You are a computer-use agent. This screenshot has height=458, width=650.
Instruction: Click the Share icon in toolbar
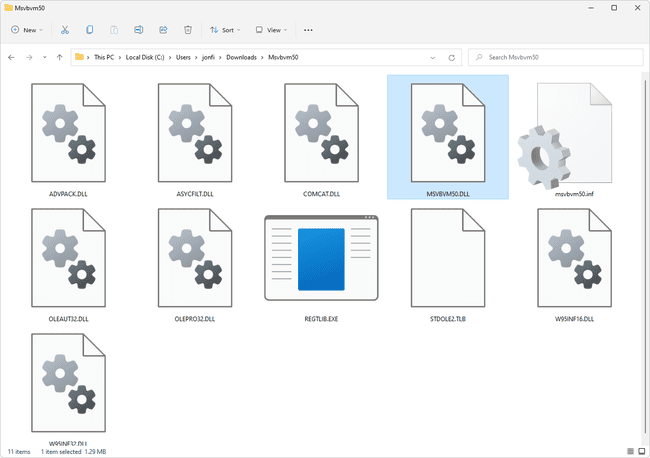click(163, 30)
